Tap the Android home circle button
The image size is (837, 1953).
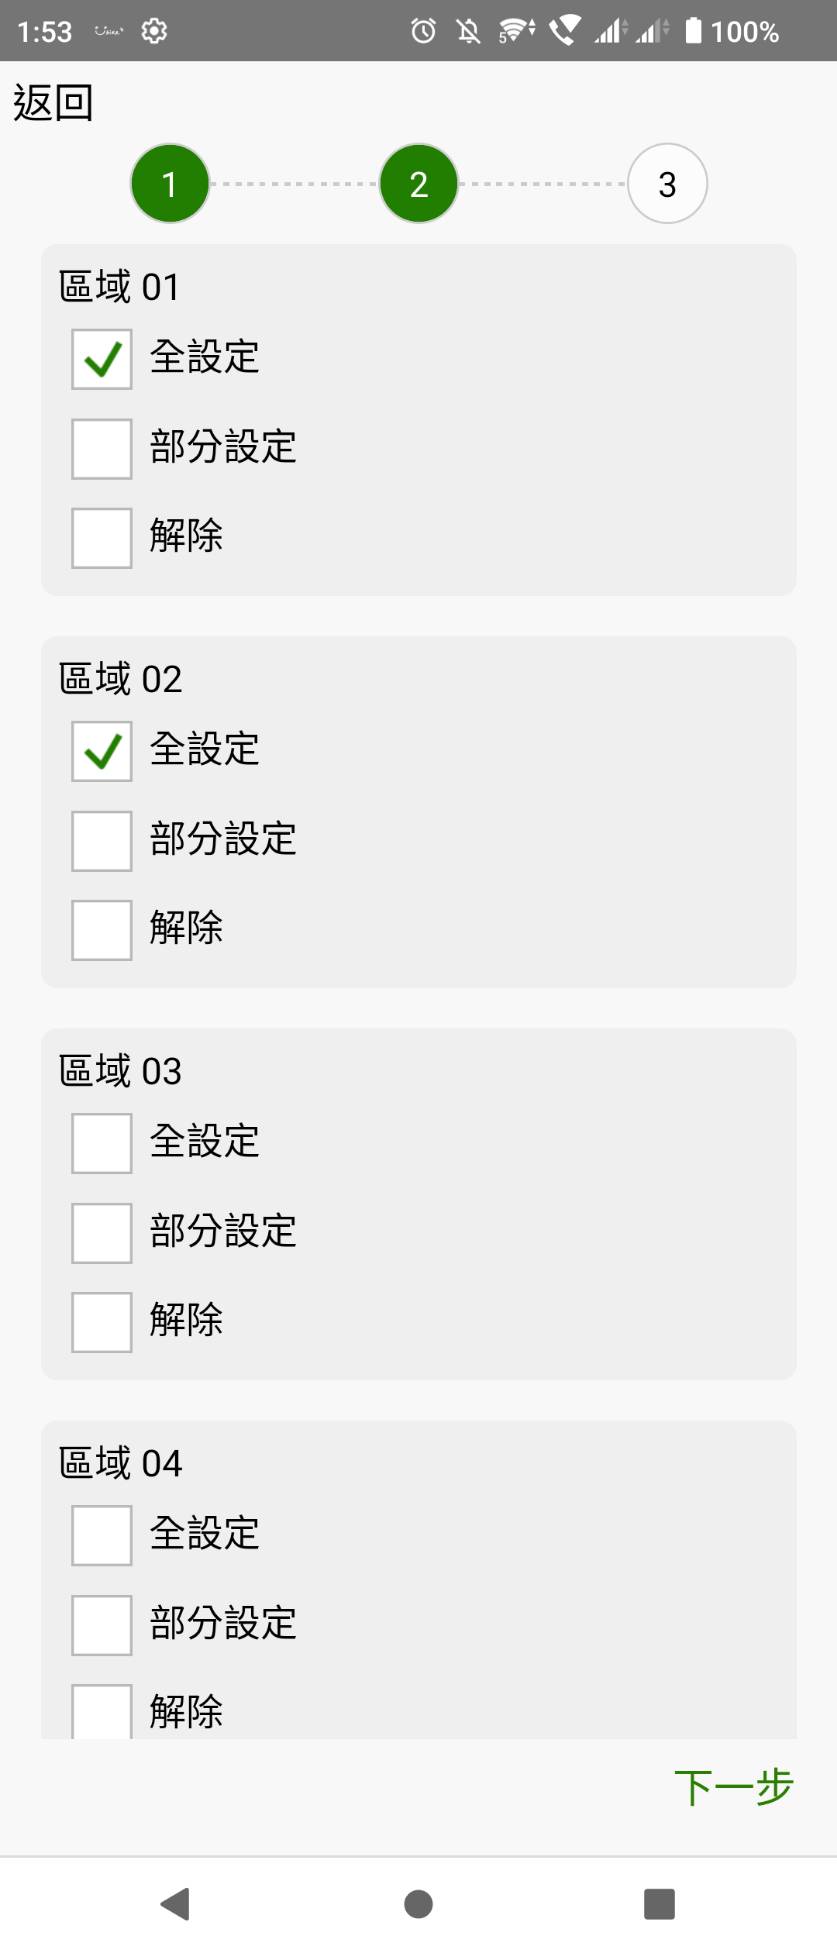(418, 1904)
